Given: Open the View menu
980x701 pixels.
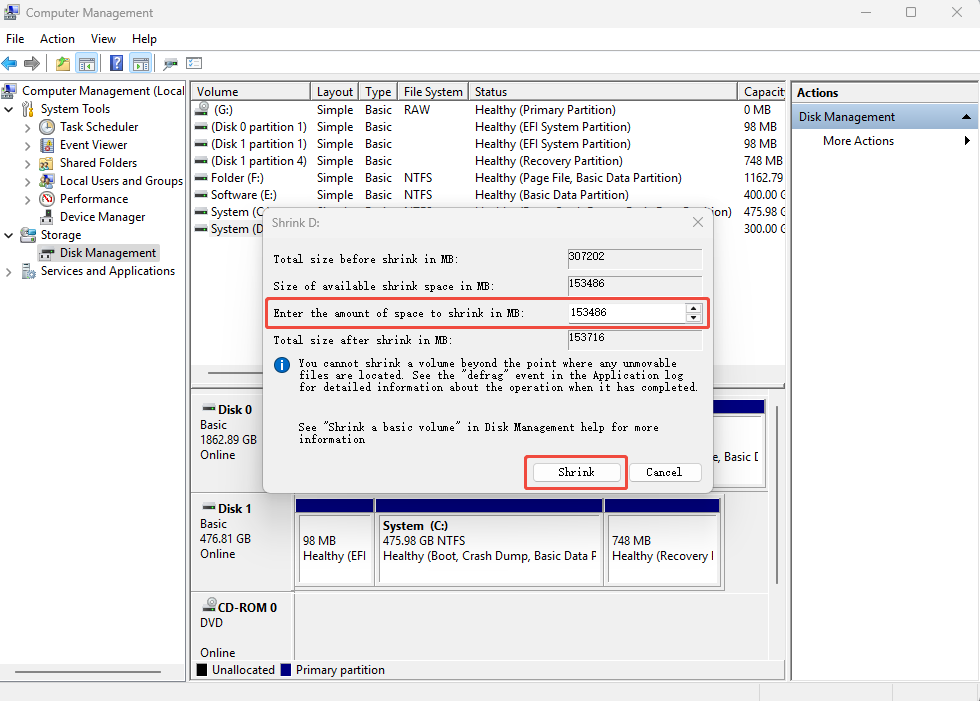Looking at the screenshot, I should tap(103, 39).
